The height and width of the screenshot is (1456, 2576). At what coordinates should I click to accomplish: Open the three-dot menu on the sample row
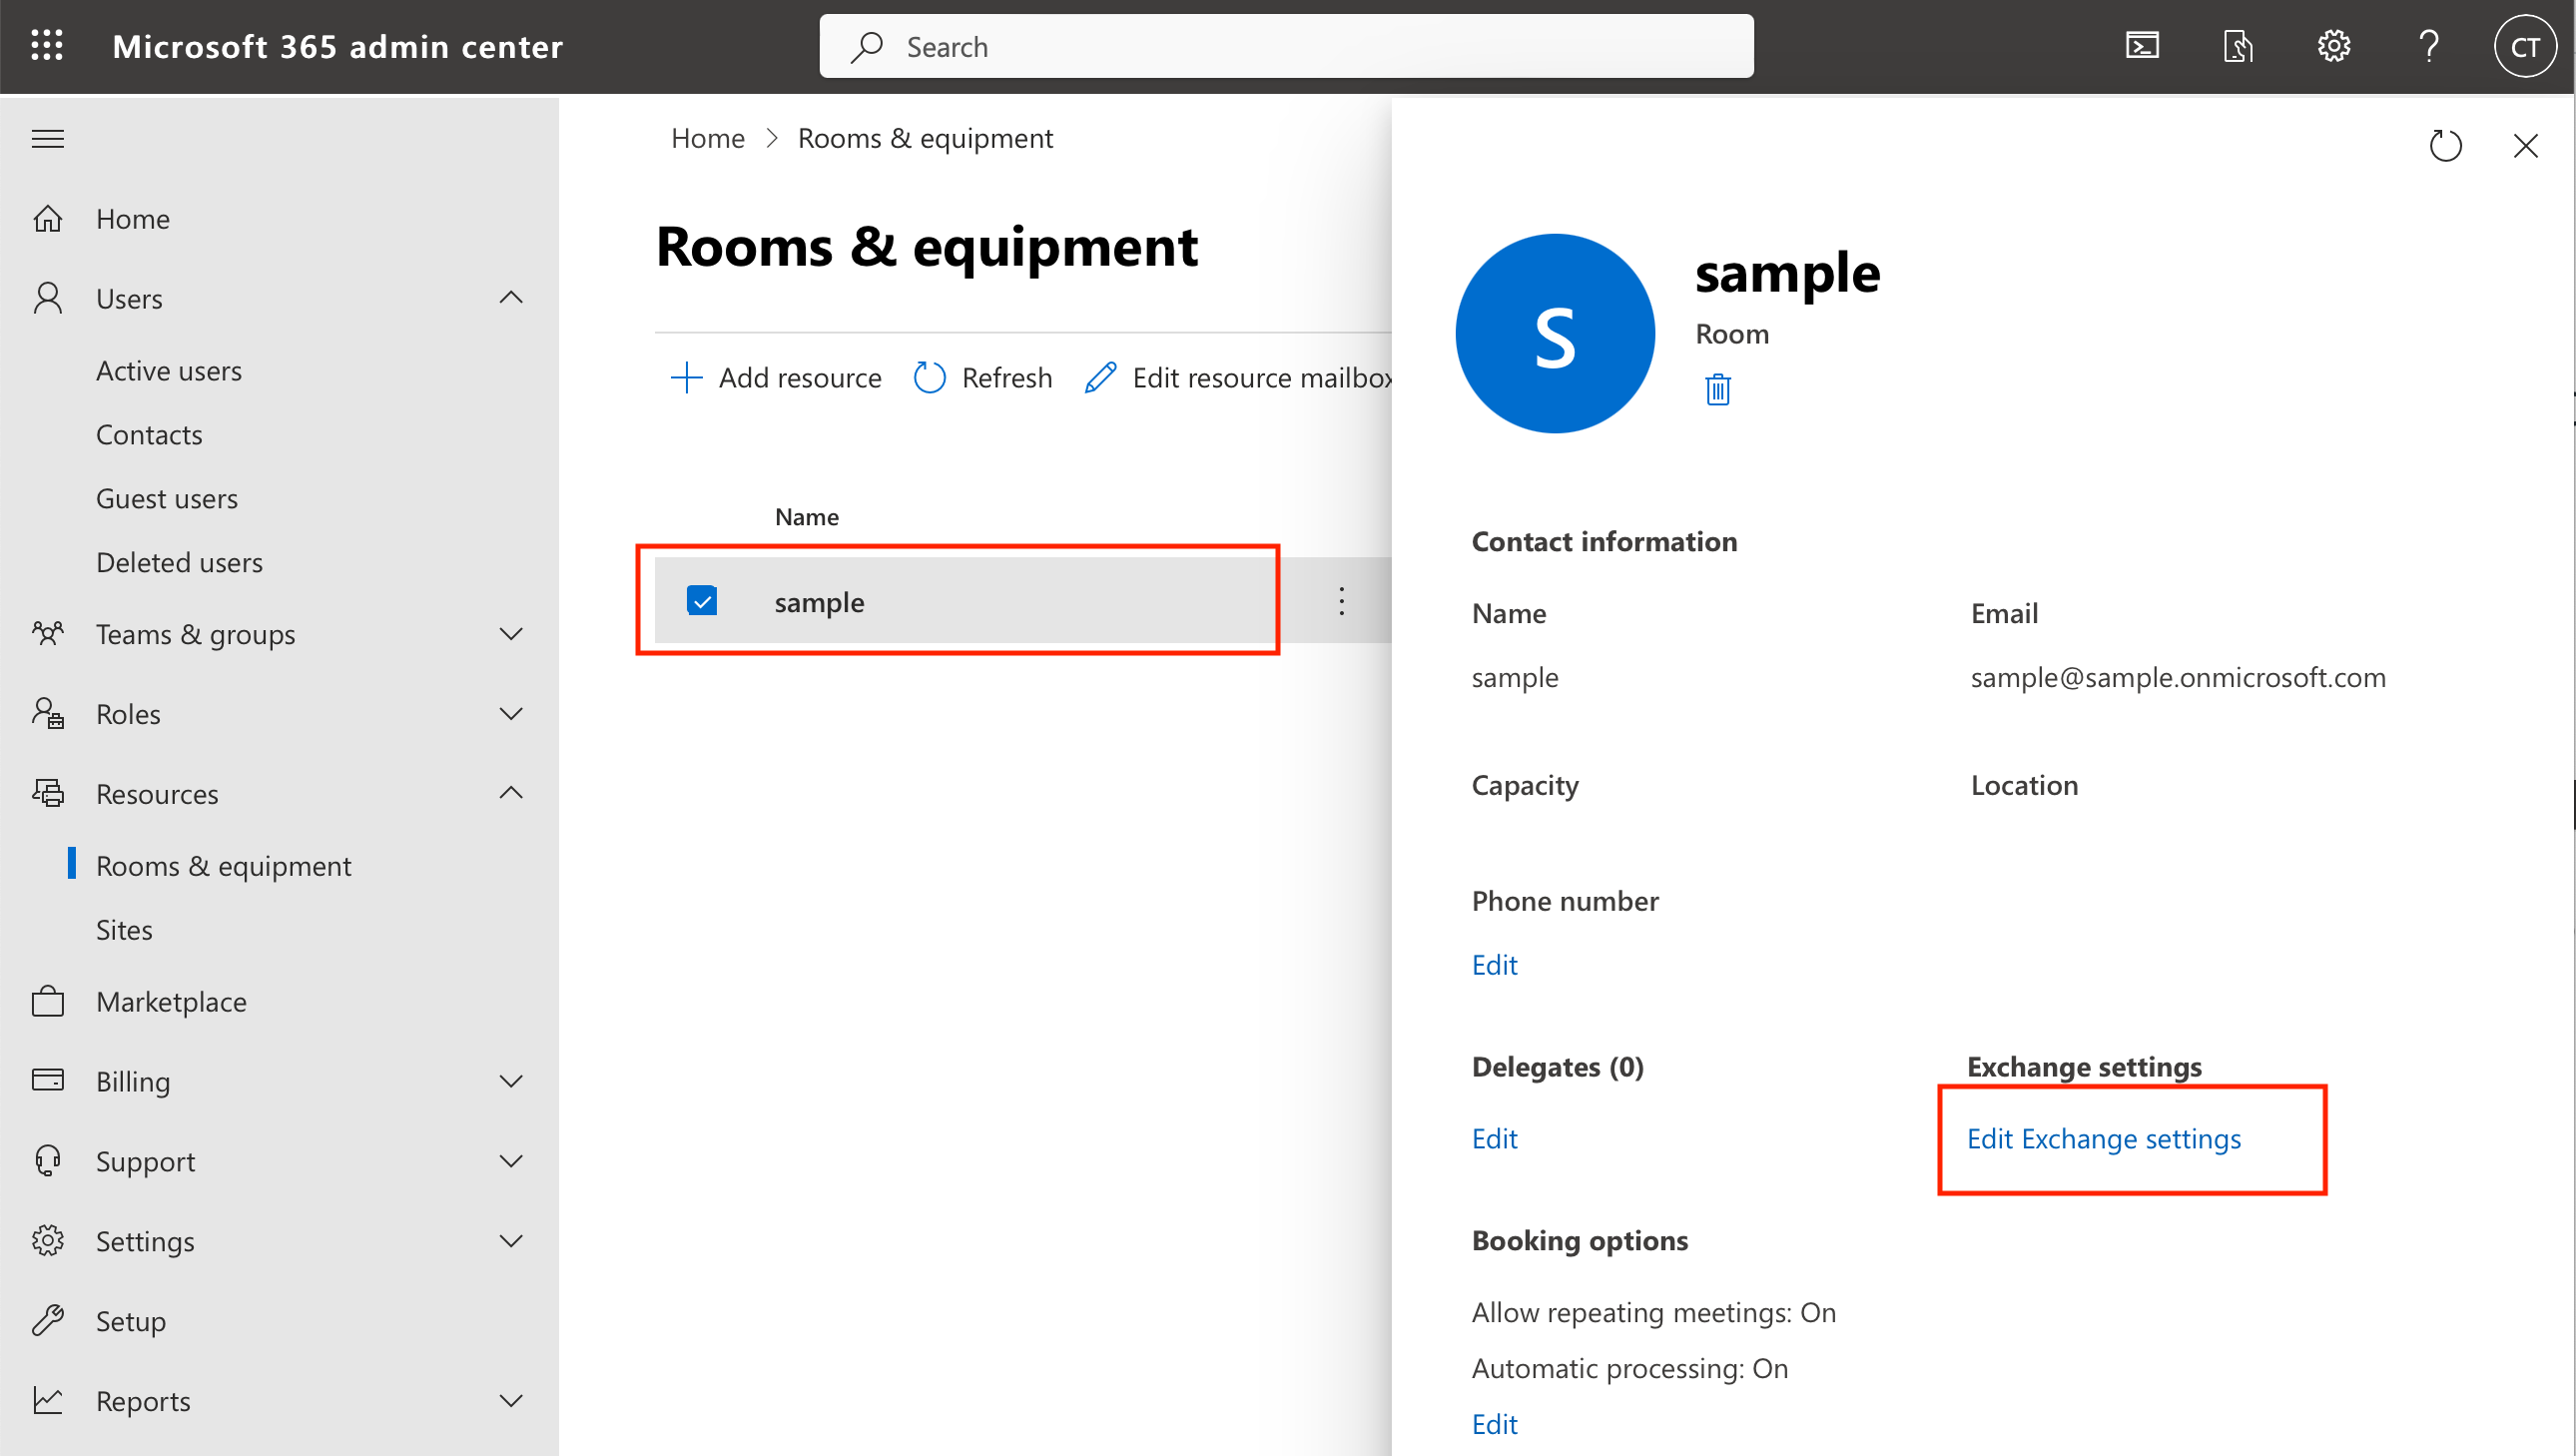coord(1341,600)
